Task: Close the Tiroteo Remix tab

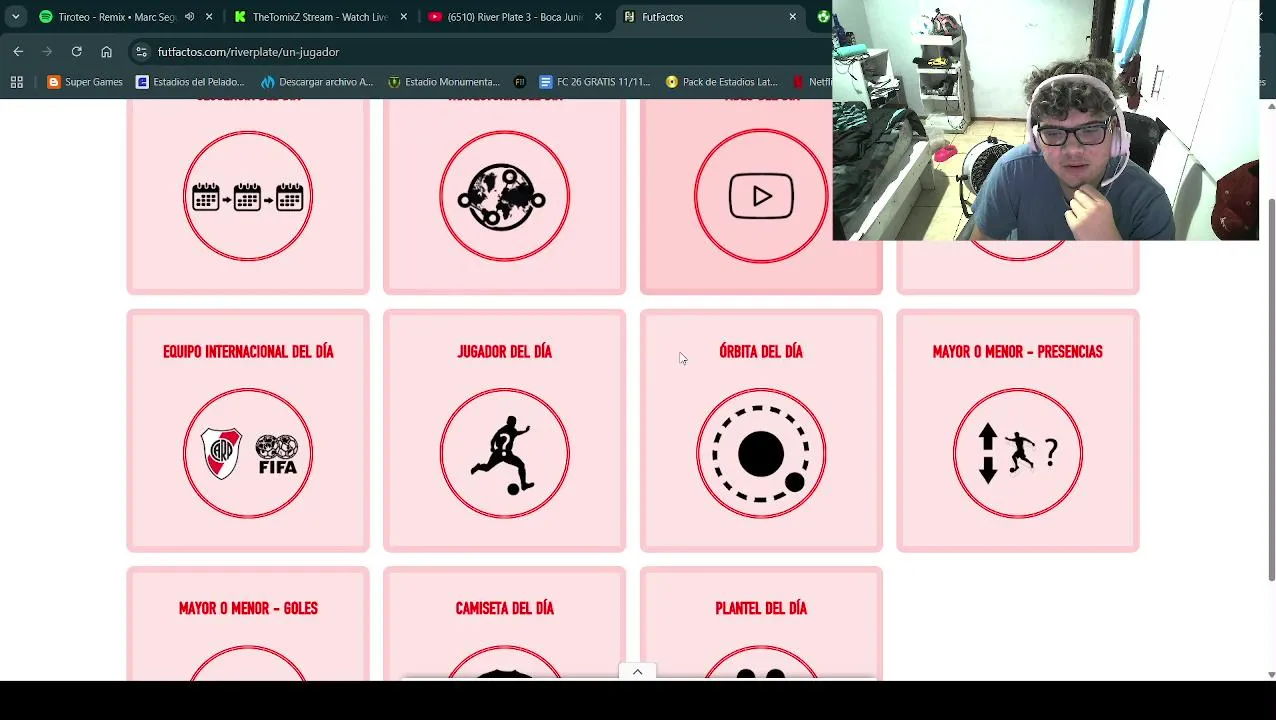Action: 209,17
